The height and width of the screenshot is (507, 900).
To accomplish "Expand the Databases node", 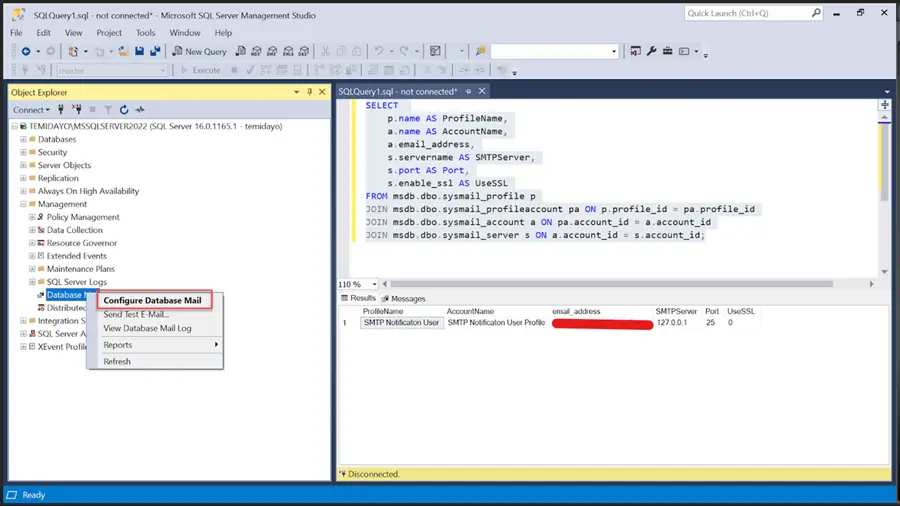I will click(23, 139).
